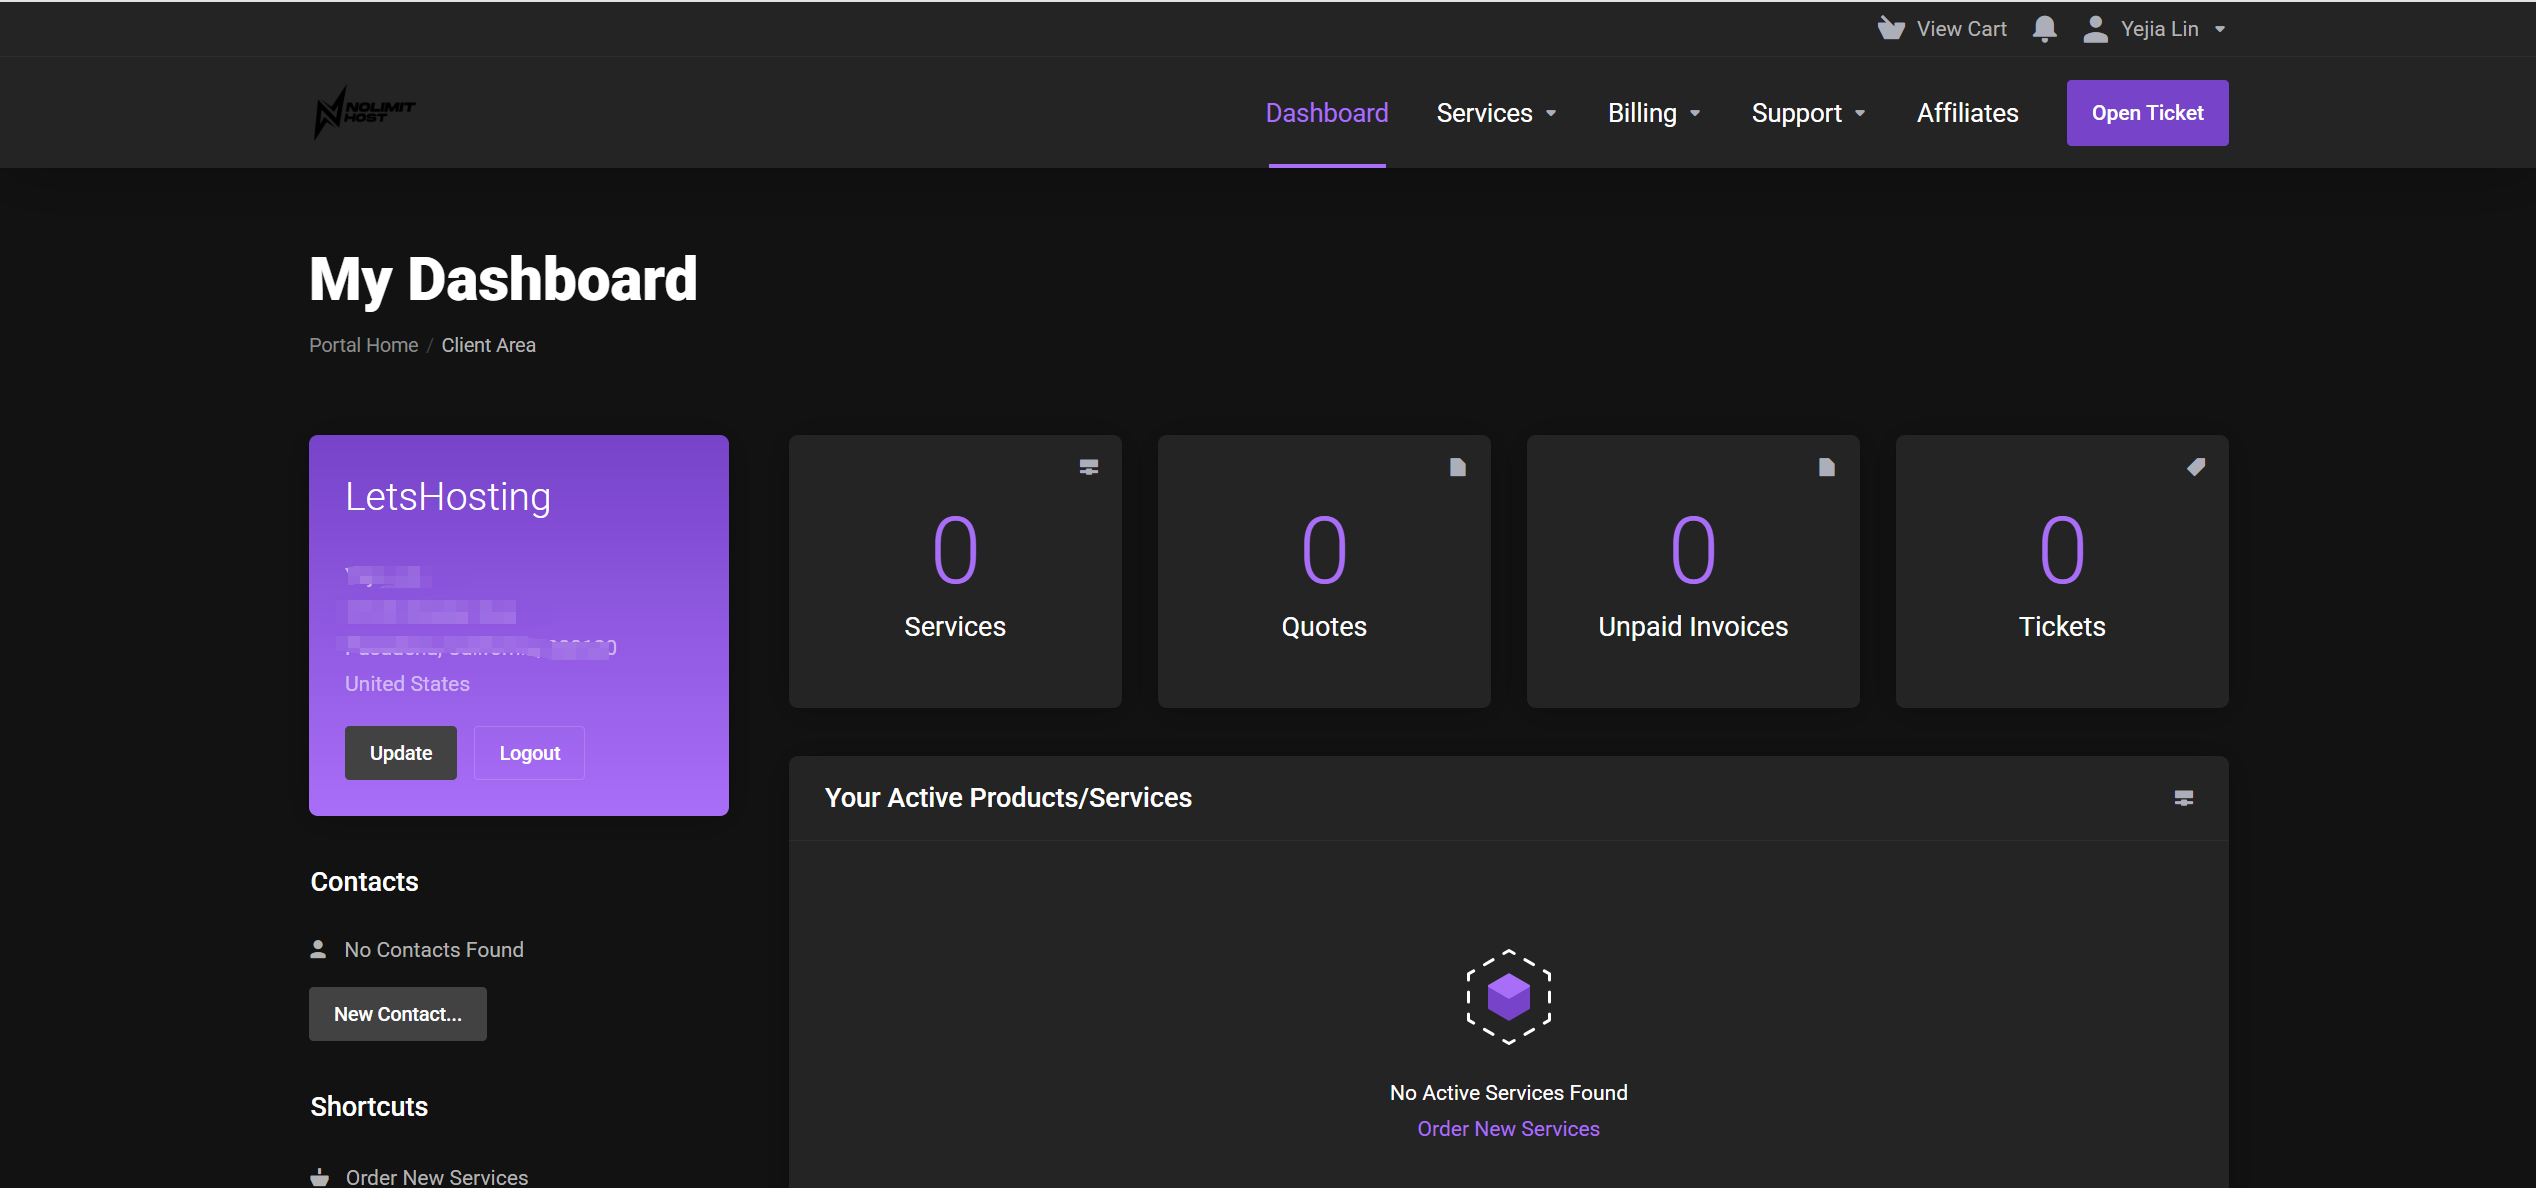Click the View Cart text
2536x1188 pixels.
(1961, 29)
